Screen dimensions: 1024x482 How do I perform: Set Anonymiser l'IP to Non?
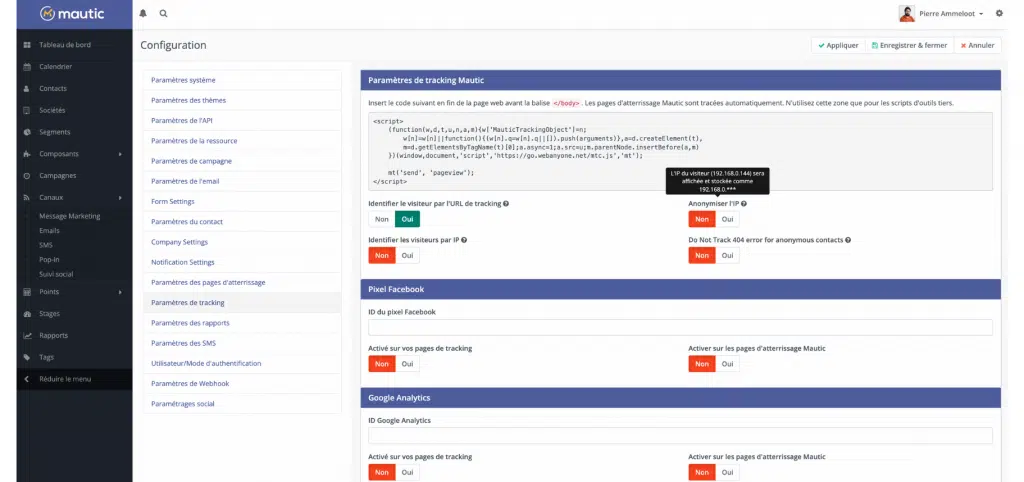702,219
